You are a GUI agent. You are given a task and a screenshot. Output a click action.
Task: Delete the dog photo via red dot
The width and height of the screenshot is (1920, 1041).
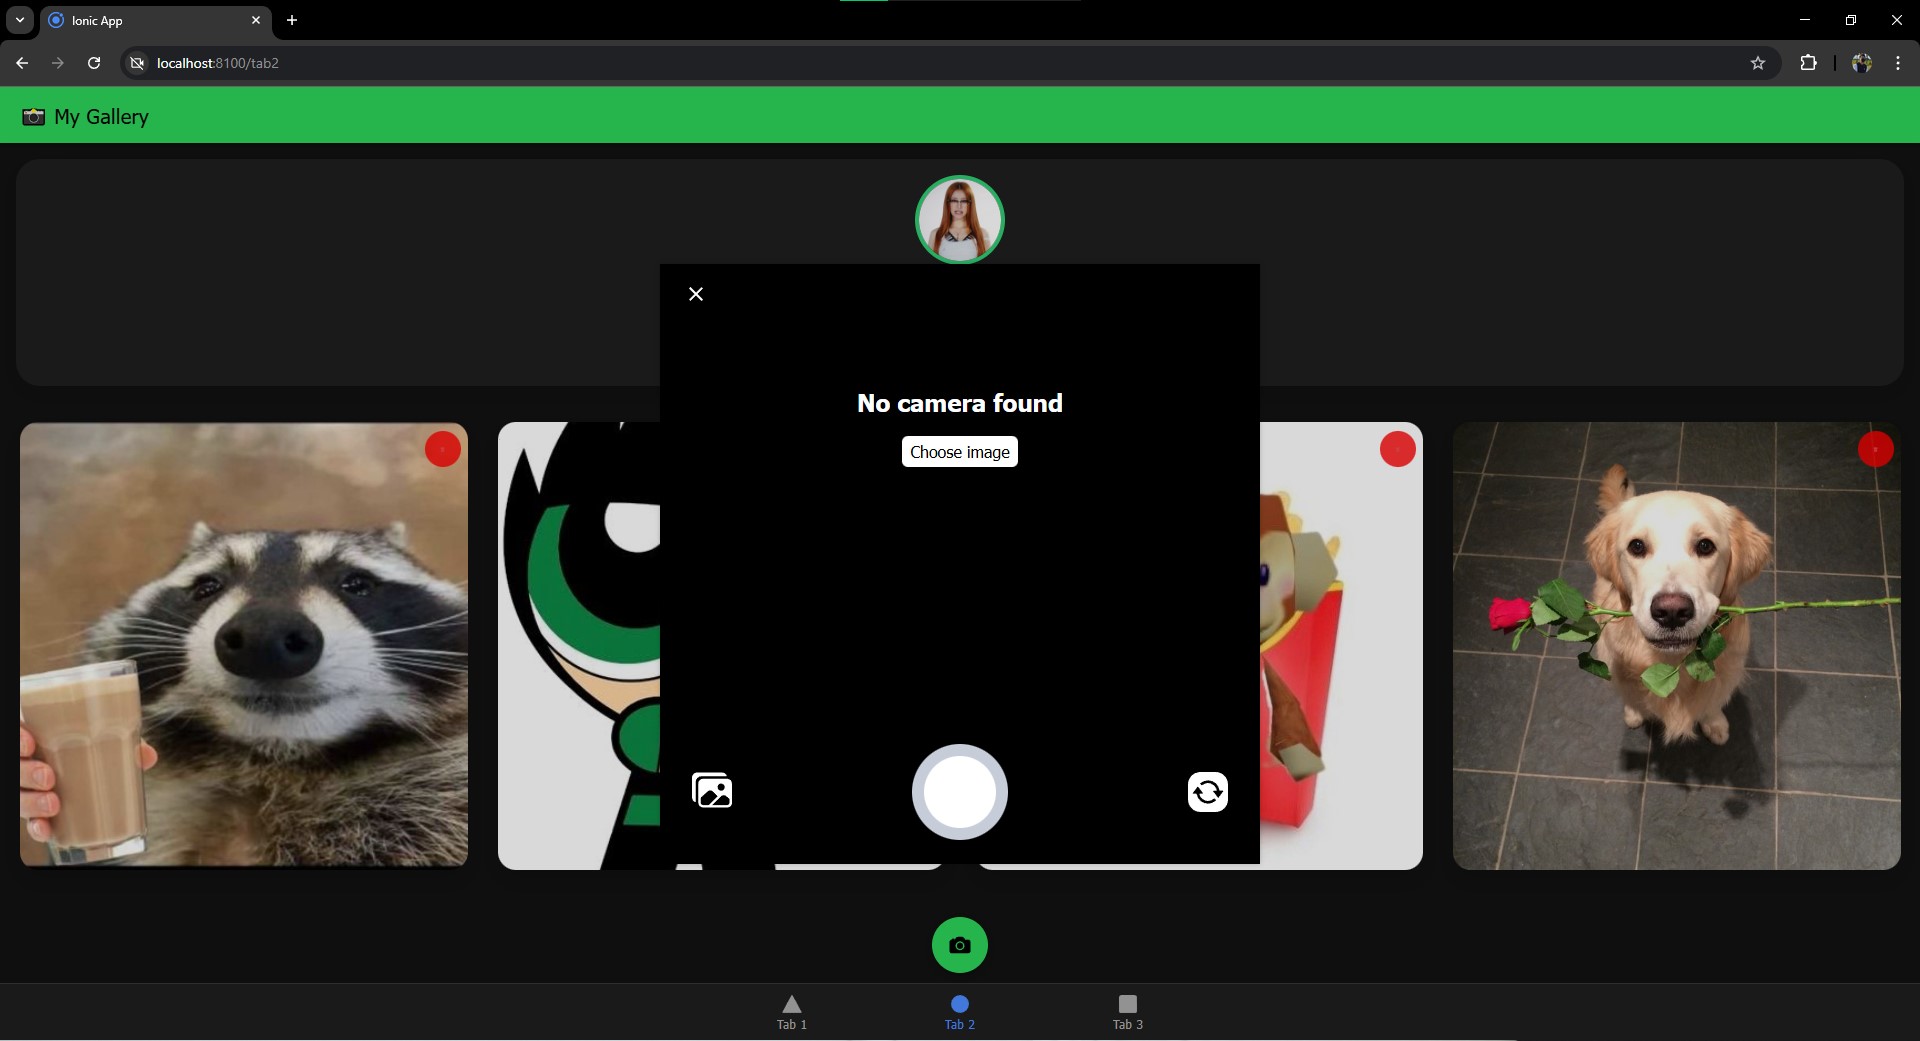[1876, 449]
